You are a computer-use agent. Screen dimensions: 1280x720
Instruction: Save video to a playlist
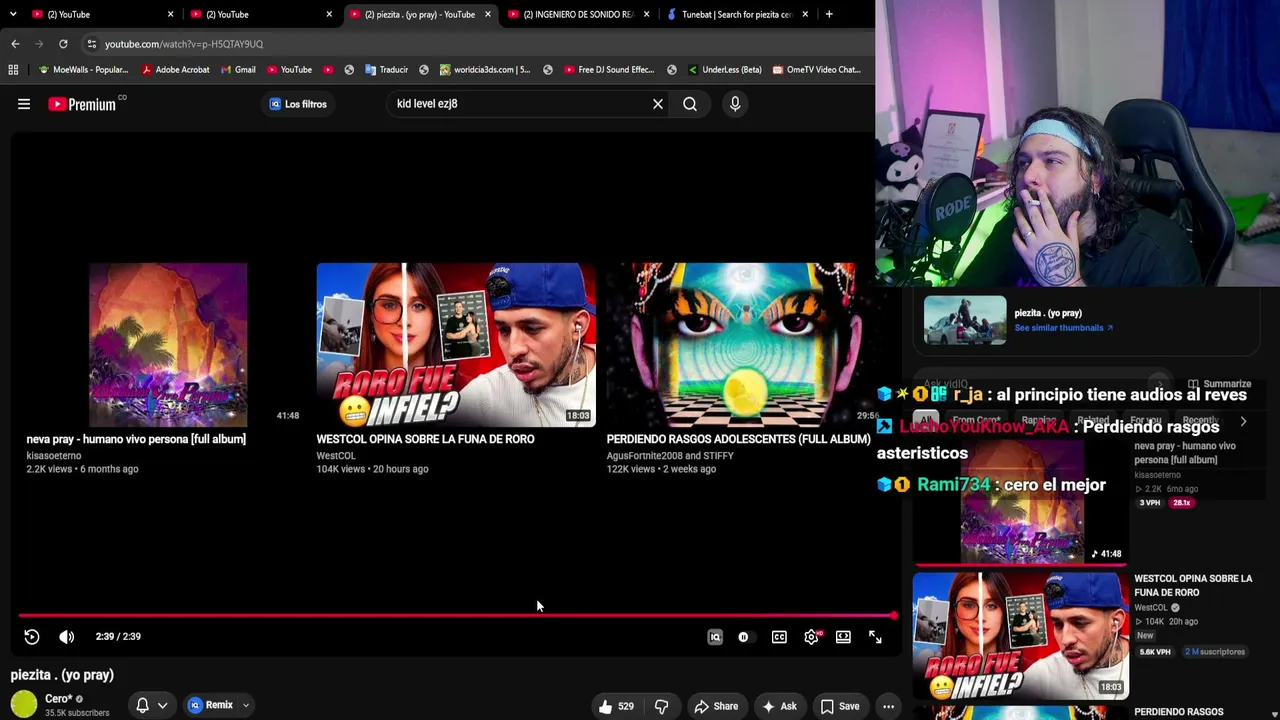click(x=840, y=706)
